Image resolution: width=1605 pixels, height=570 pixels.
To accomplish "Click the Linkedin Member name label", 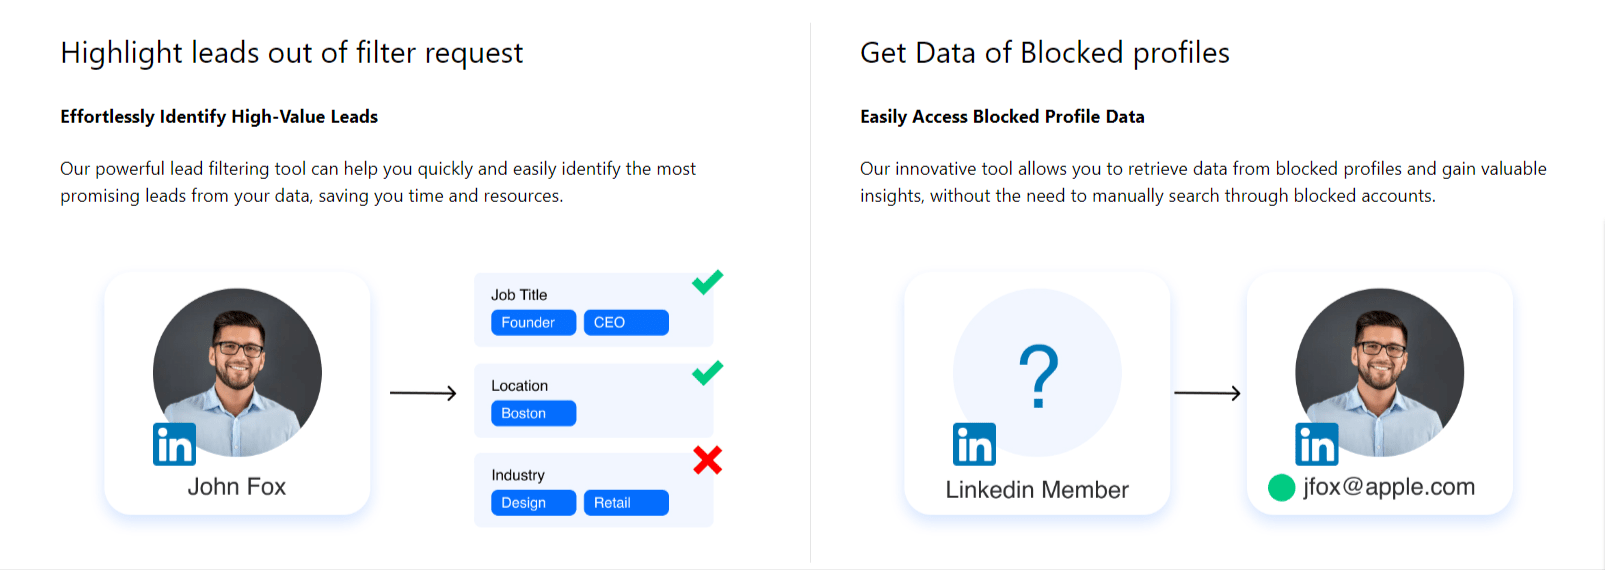I will tap(1037, 490).
